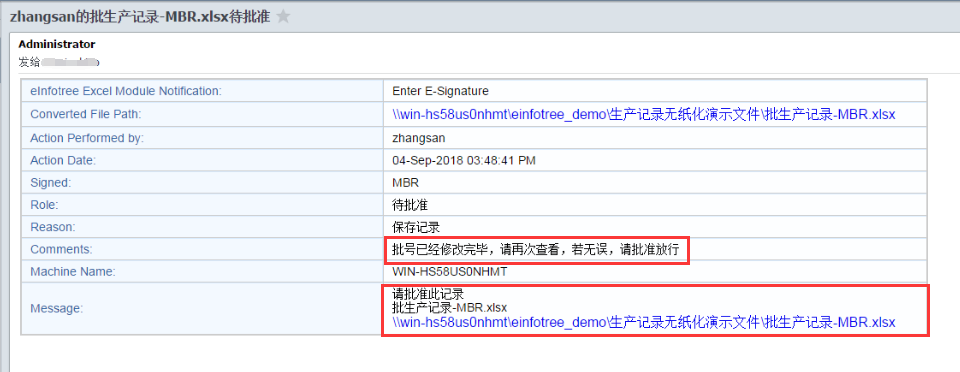Click the email subject title

(x=140, y=17)
